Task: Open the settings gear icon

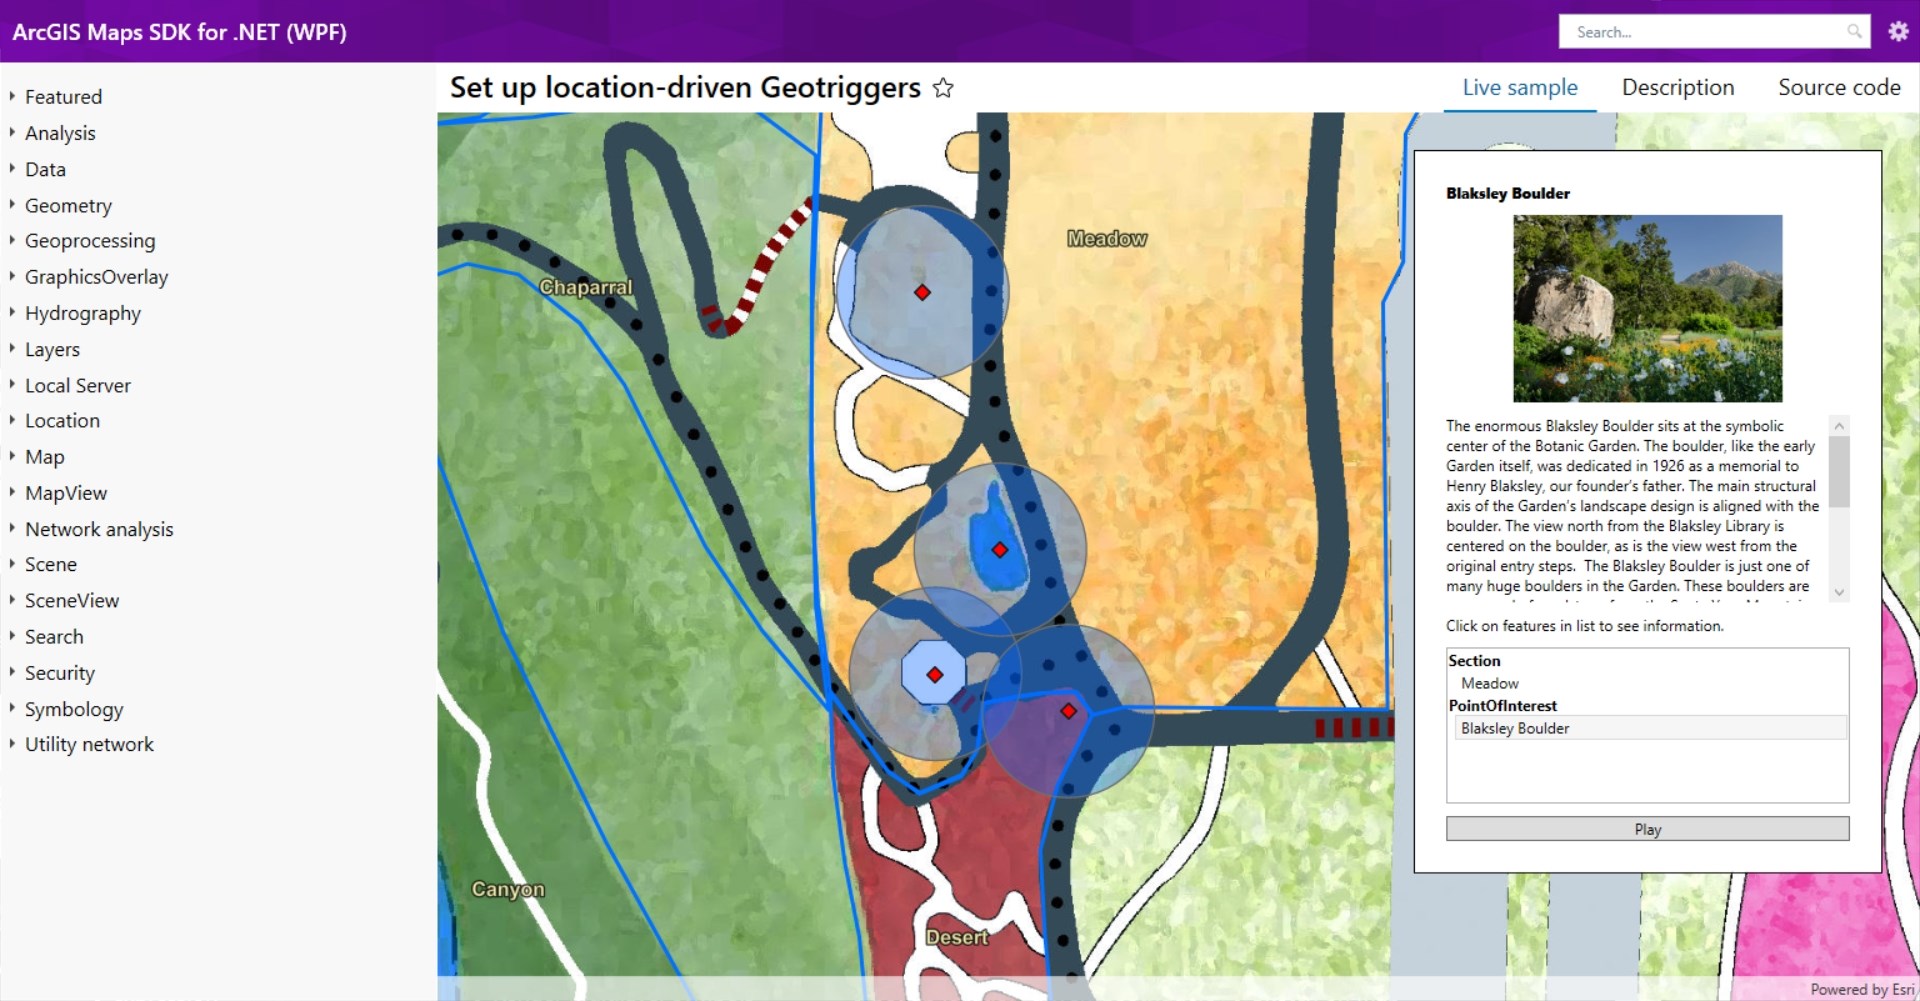Action: (1898, 31)
